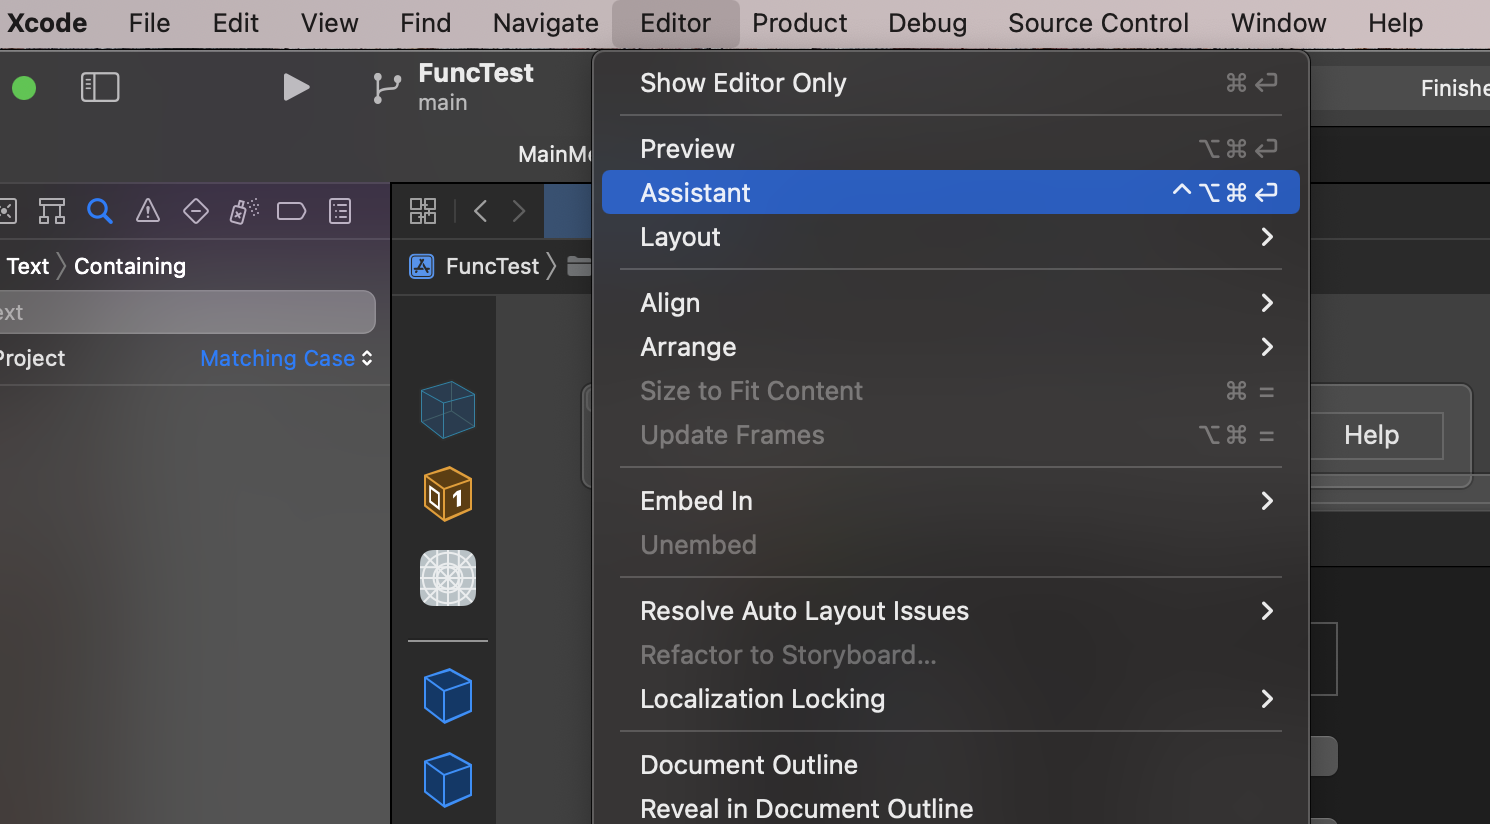1490x824 pixels.
Task: Open the Matching Case dropdown
Action: 286,358
